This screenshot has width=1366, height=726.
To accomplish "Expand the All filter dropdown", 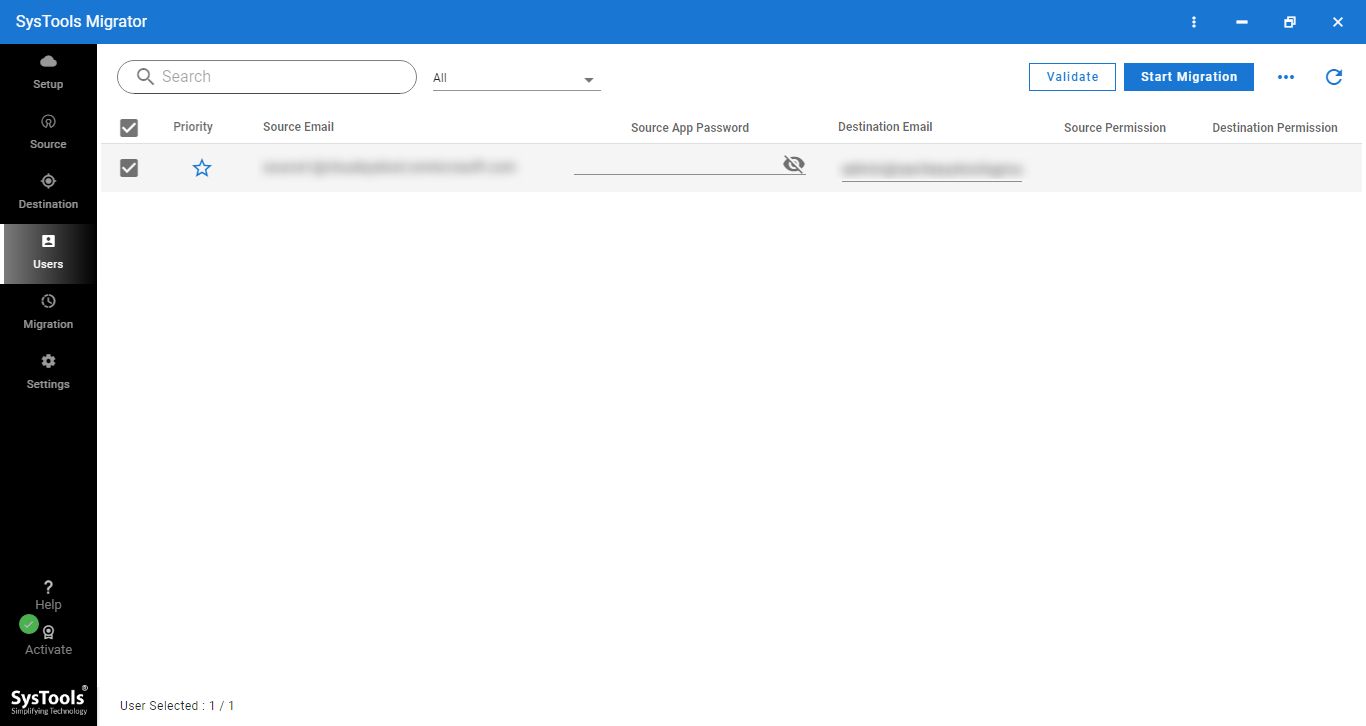I will pos(589,79).
